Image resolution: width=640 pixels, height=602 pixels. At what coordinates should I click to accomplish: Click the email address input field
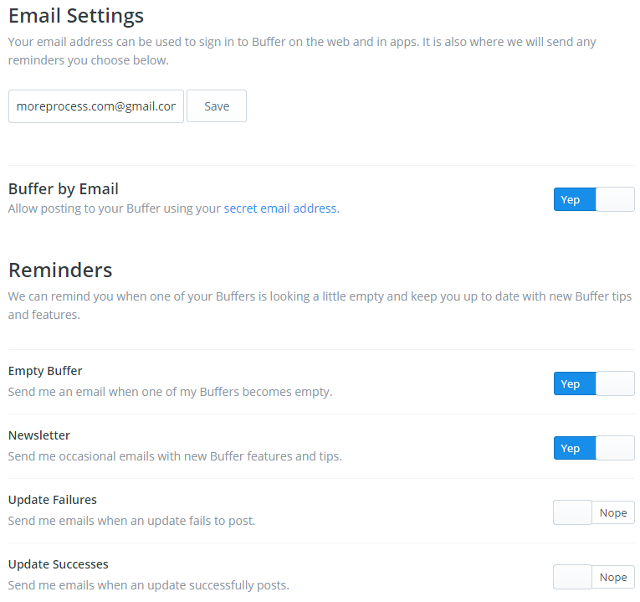[96, 106]
